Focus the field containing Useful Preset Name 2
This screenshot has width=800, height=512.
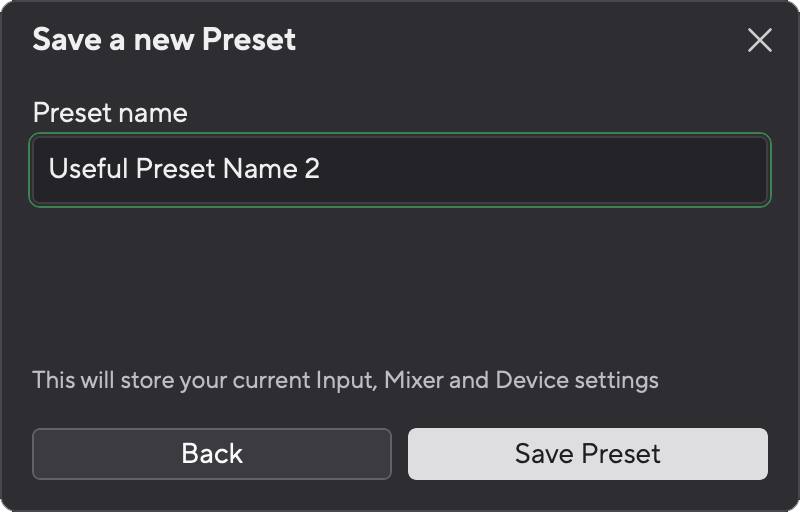click(x=400, y=169)
